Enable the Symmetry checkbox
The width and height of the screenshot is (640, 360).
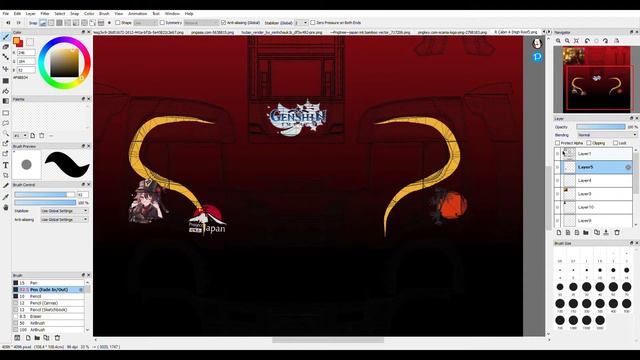coord(162,23)
